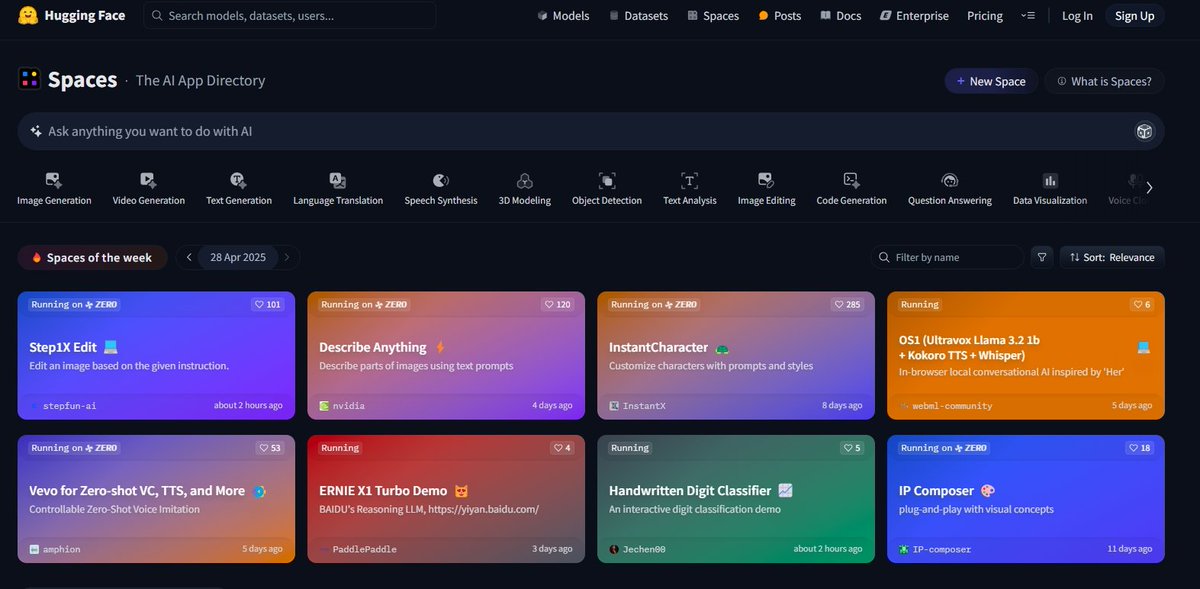
Task: Show more categories with right chevron
Action: pyautogui.click(x=1149, y=188)
